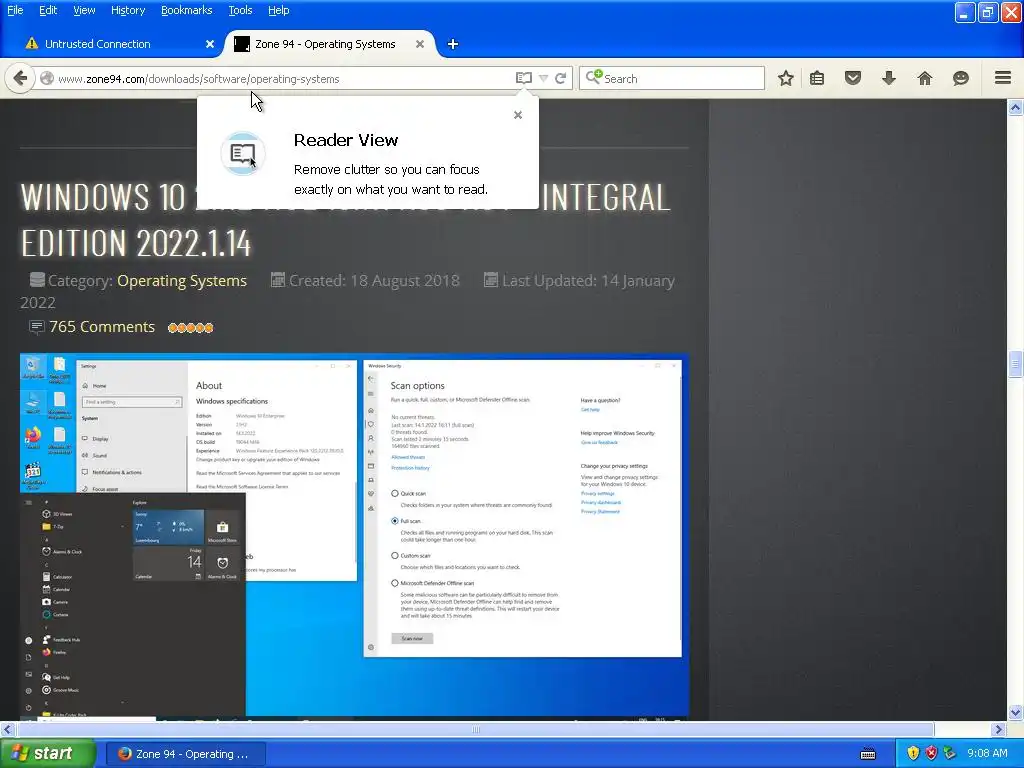Open the Windows Start button

click(x=48, y=754)
